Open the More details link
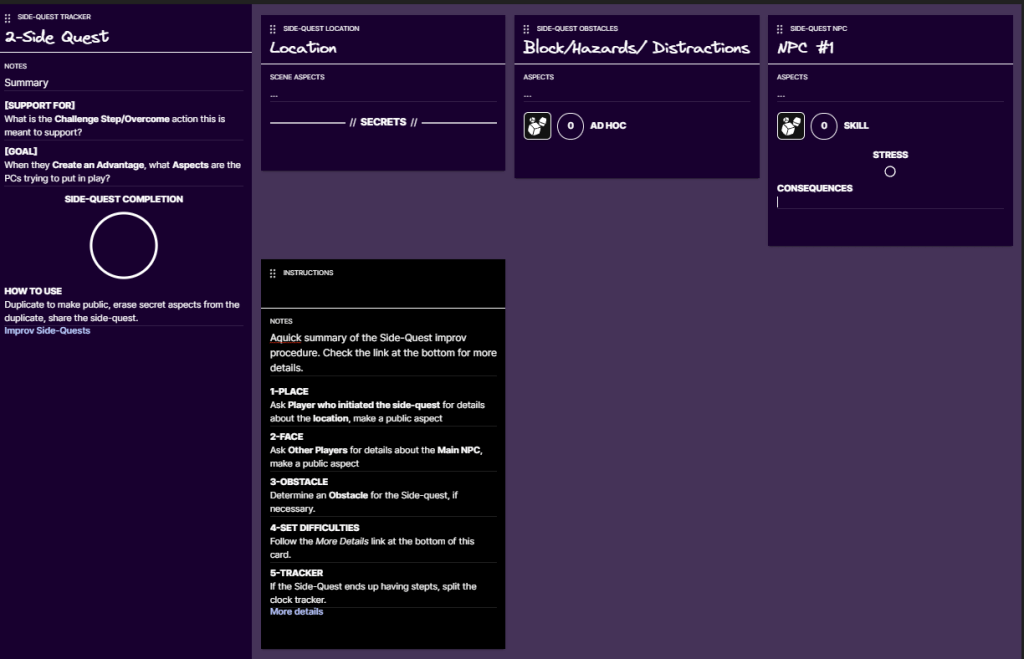 point(296,612)
